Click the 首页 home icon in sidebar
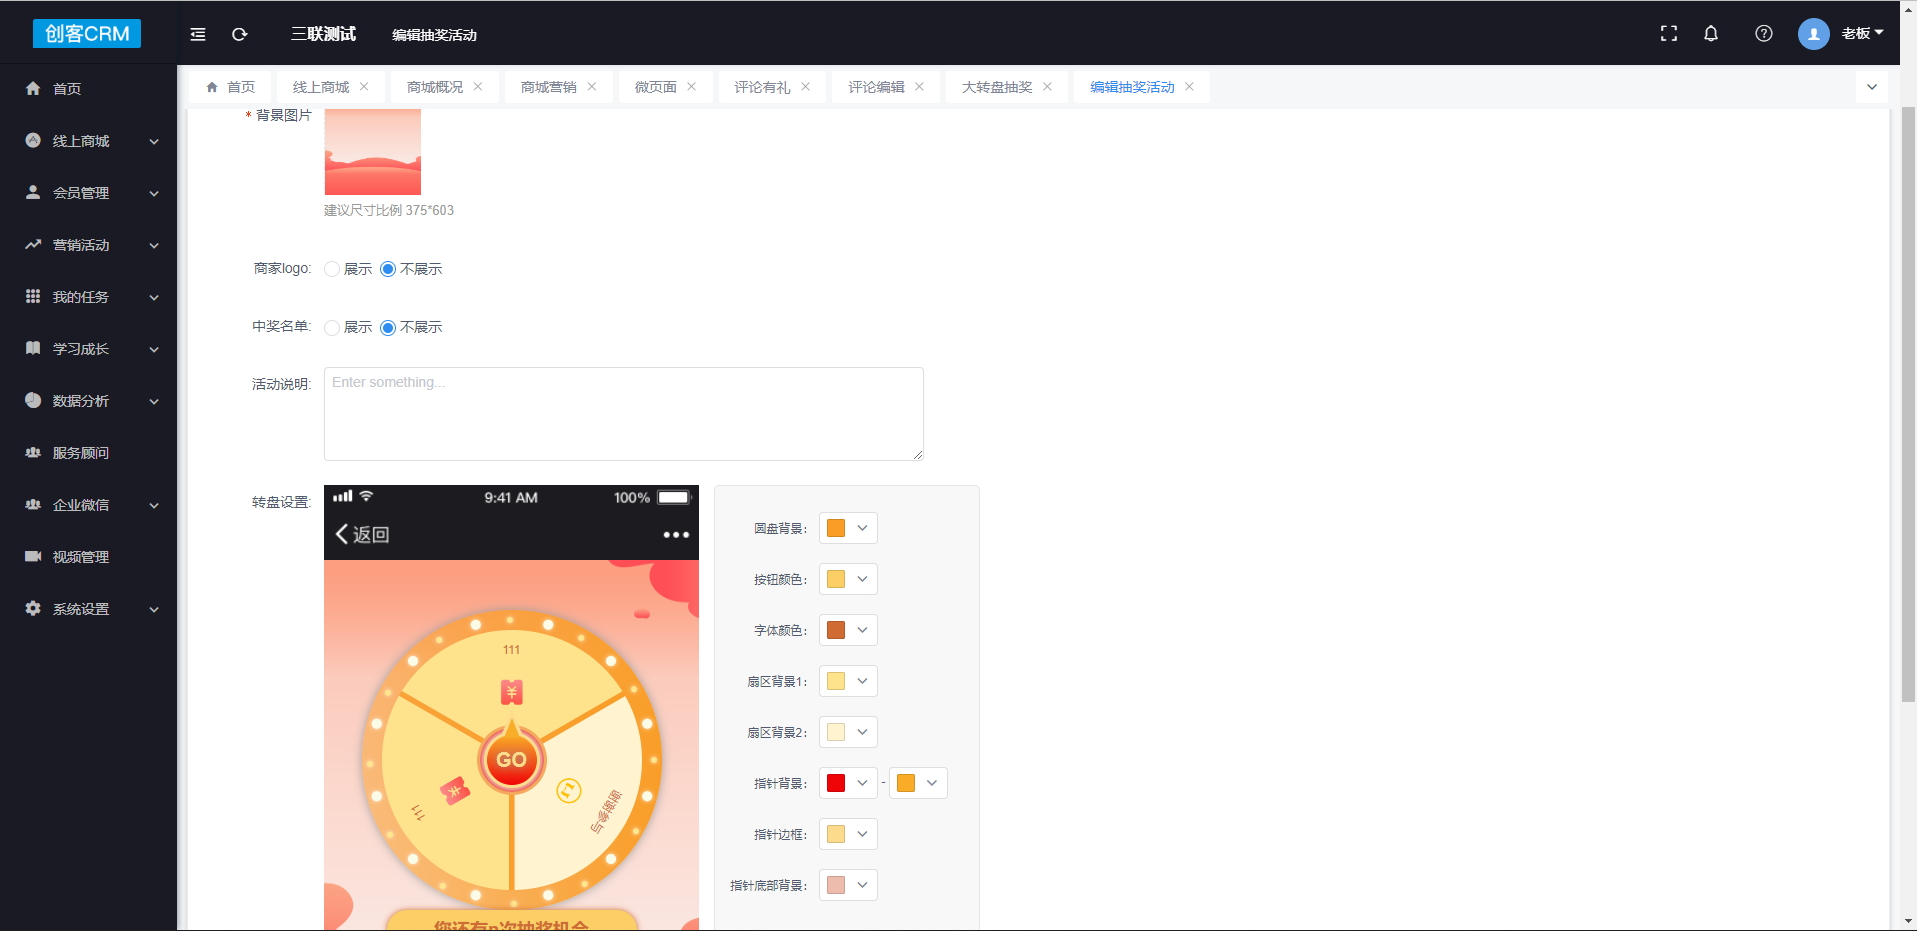1917x931 pixels. pos(33,88)
